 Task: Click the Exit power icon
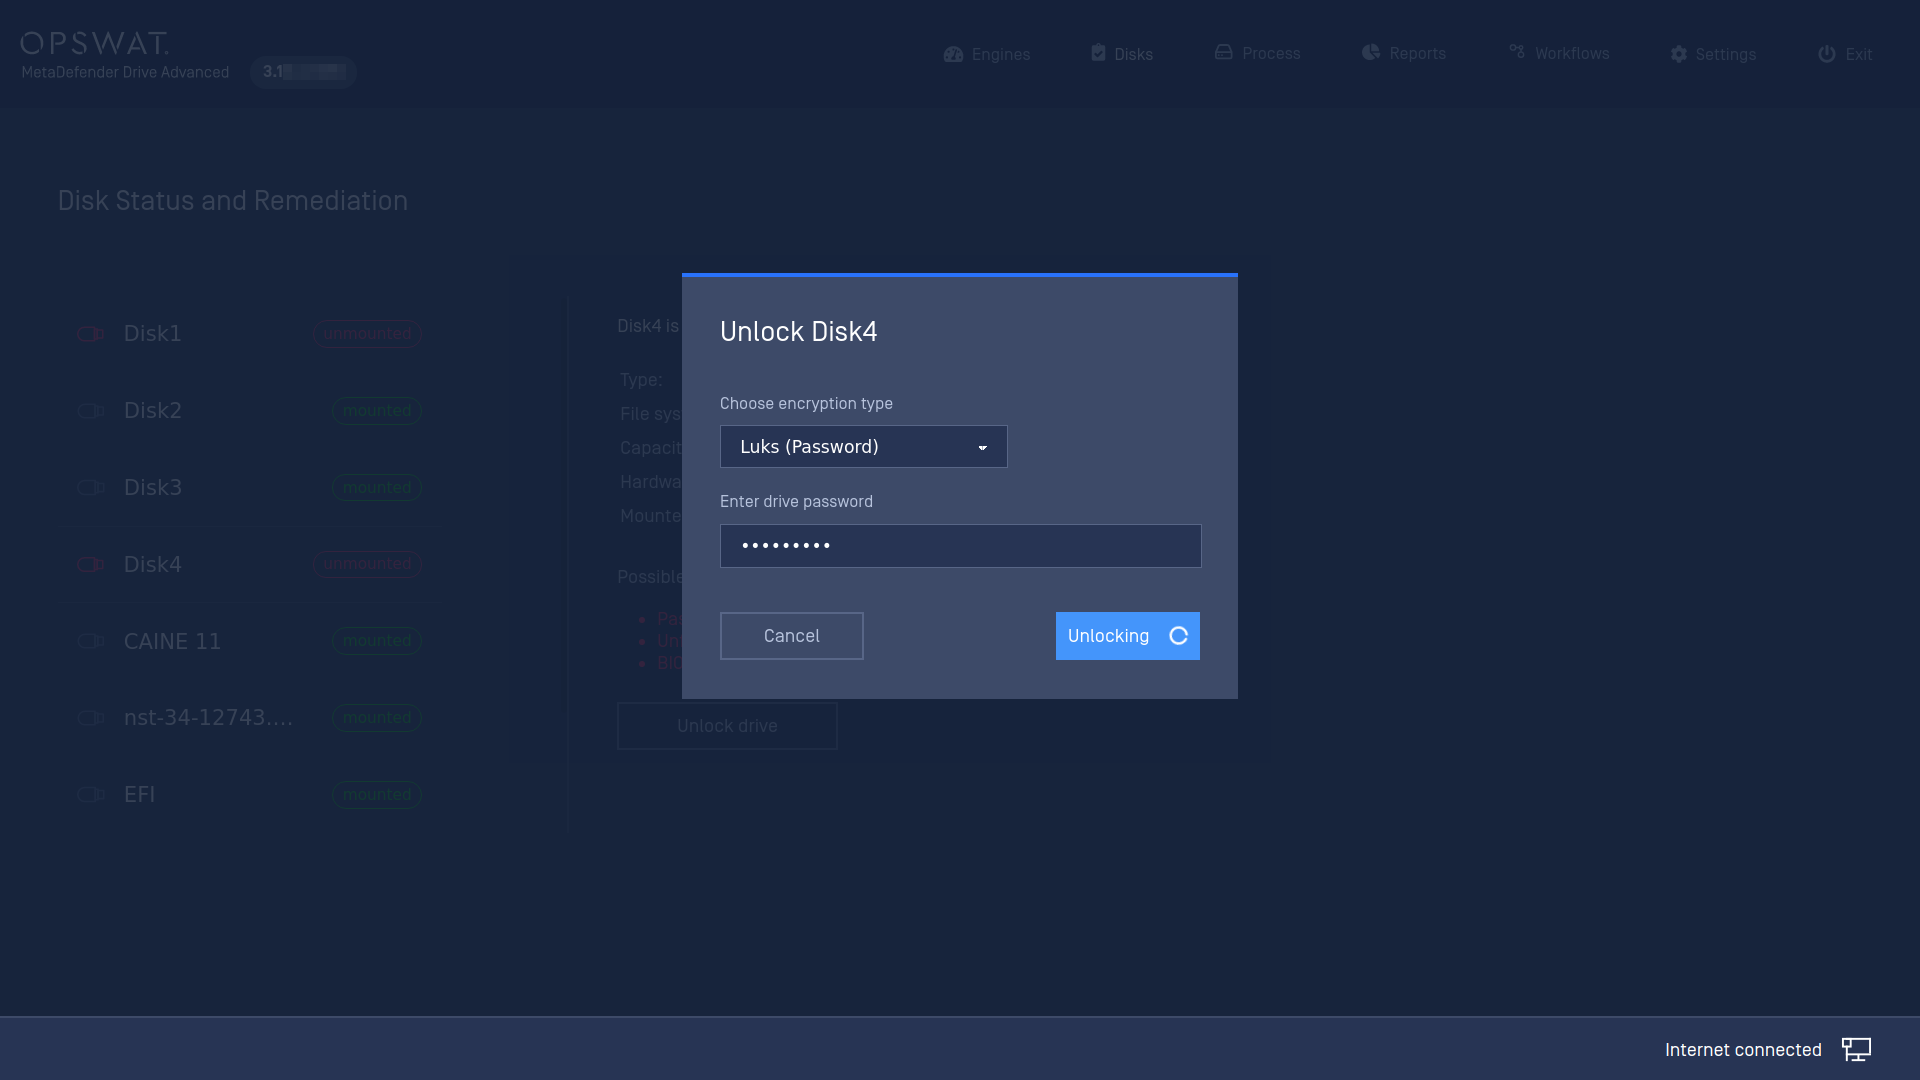pyautogui.click(x=1827, y=54)
